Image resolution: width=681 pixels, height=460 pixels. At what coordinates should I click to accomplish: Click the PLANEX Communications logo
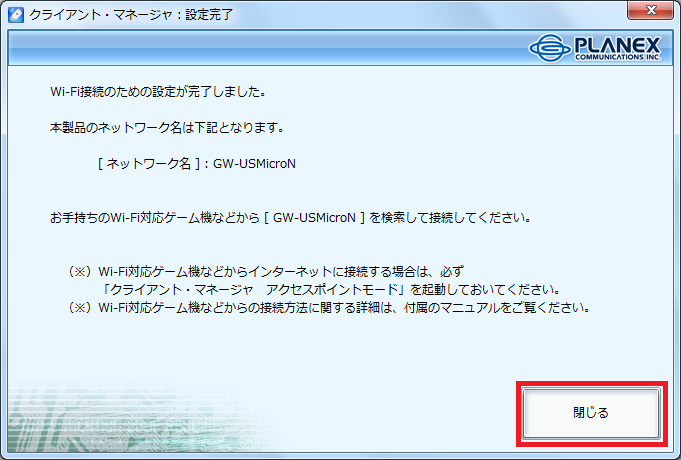pos(595,48)
